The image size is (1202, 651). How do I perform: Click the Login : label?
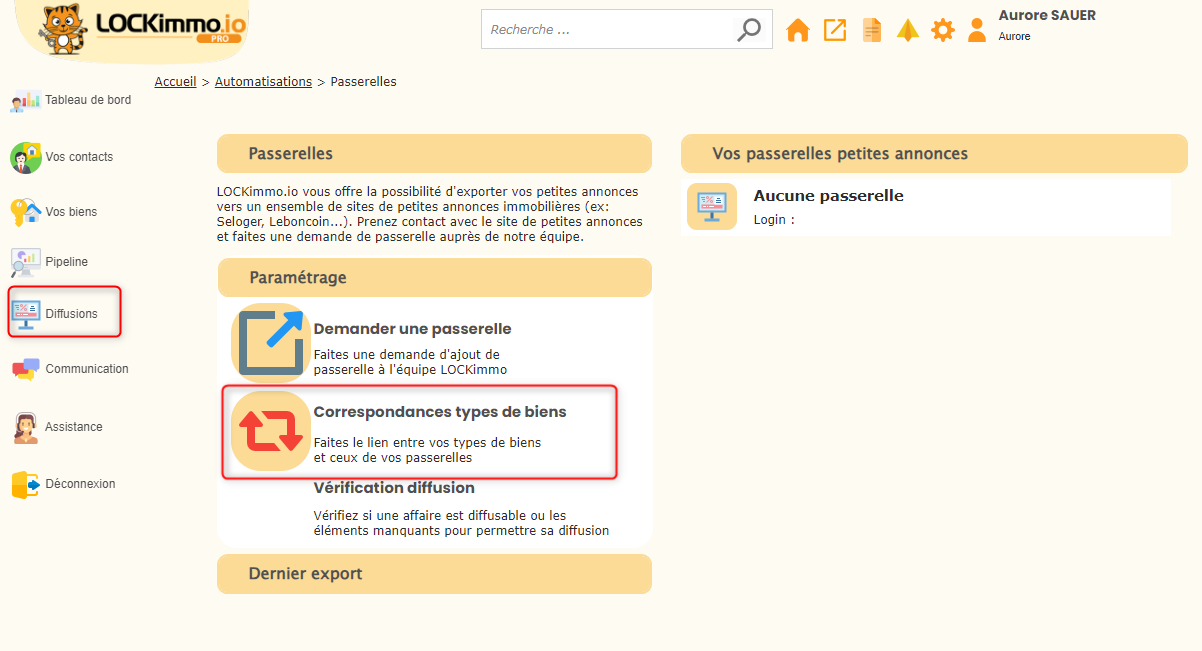pos(774,220)
